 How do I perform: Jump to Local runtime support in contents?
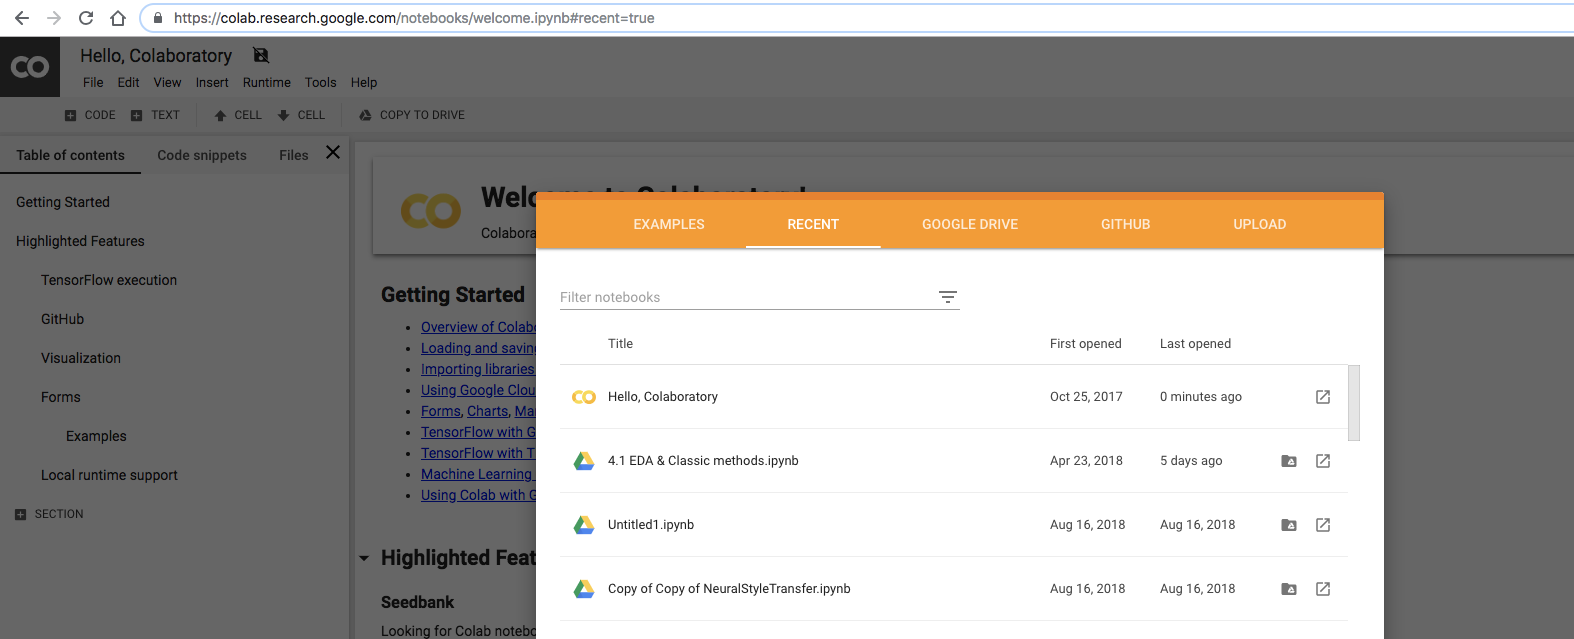point(109,475)
